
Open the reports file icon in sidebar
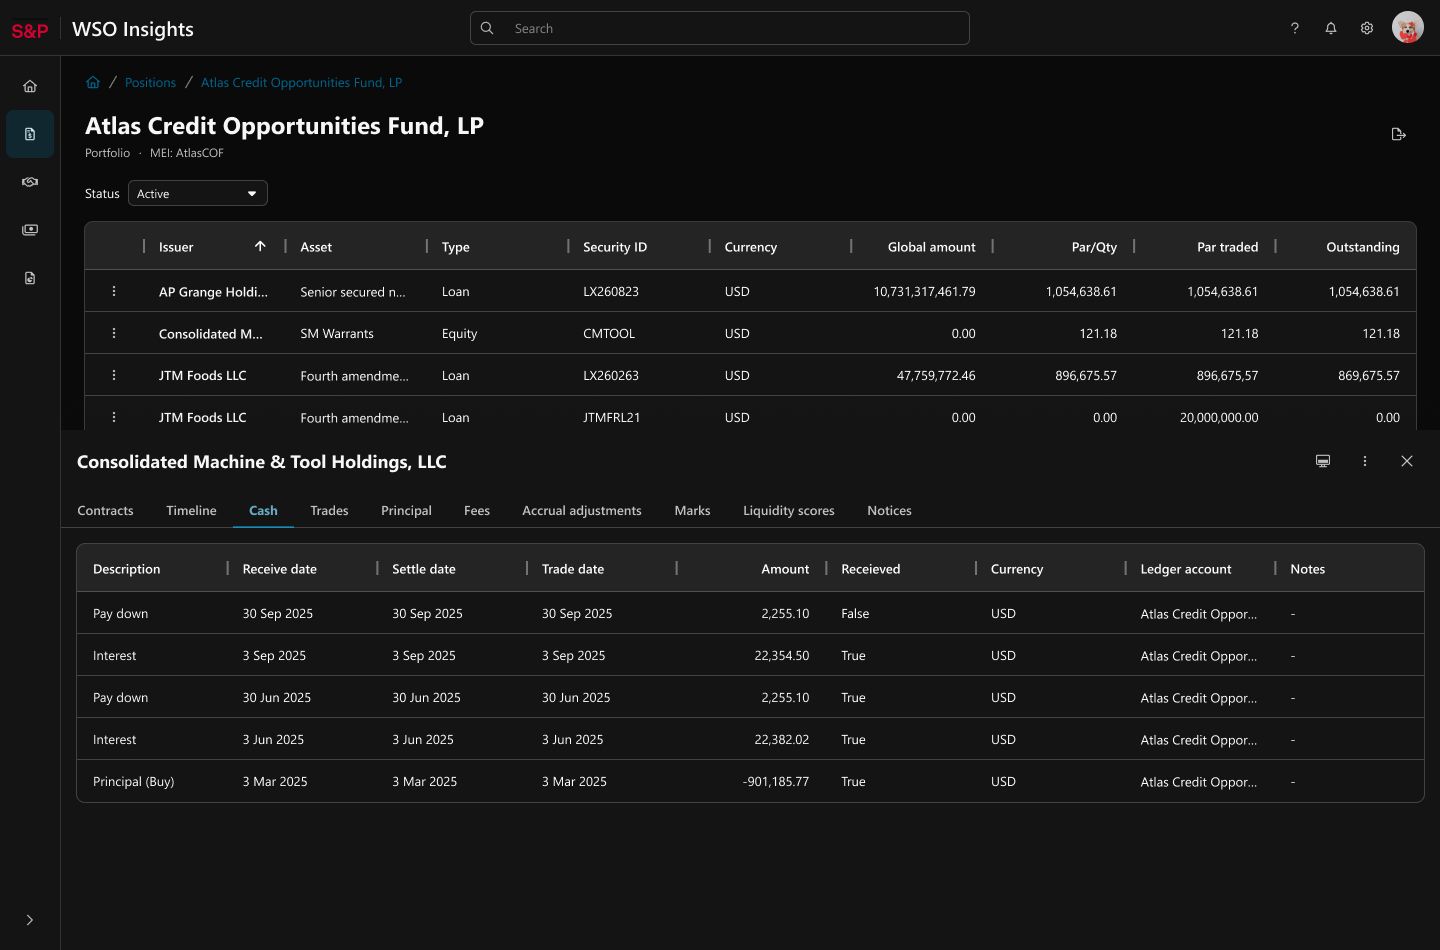click(30, 278)
